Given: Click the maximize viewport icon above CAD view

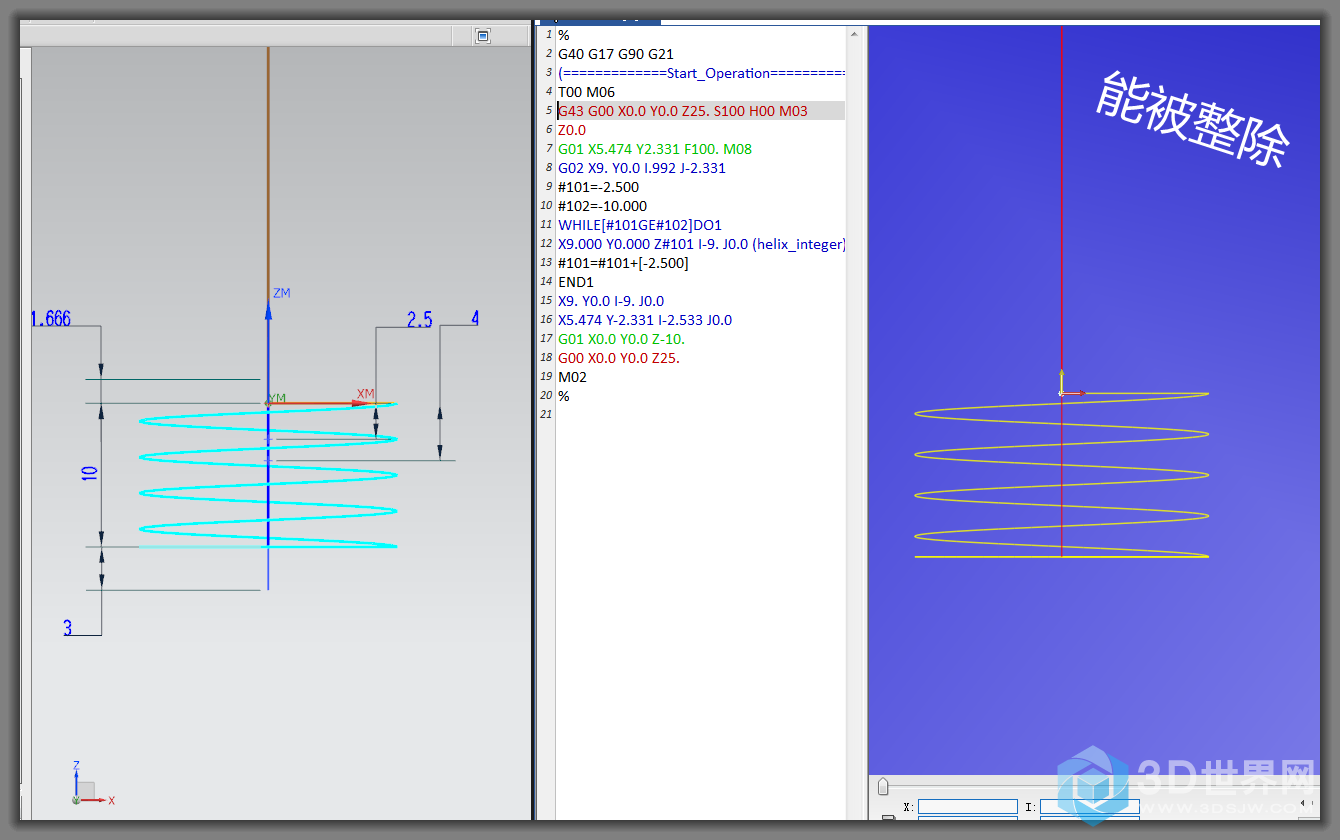Looking at the screenshot, I should click(x=483, y=36).
